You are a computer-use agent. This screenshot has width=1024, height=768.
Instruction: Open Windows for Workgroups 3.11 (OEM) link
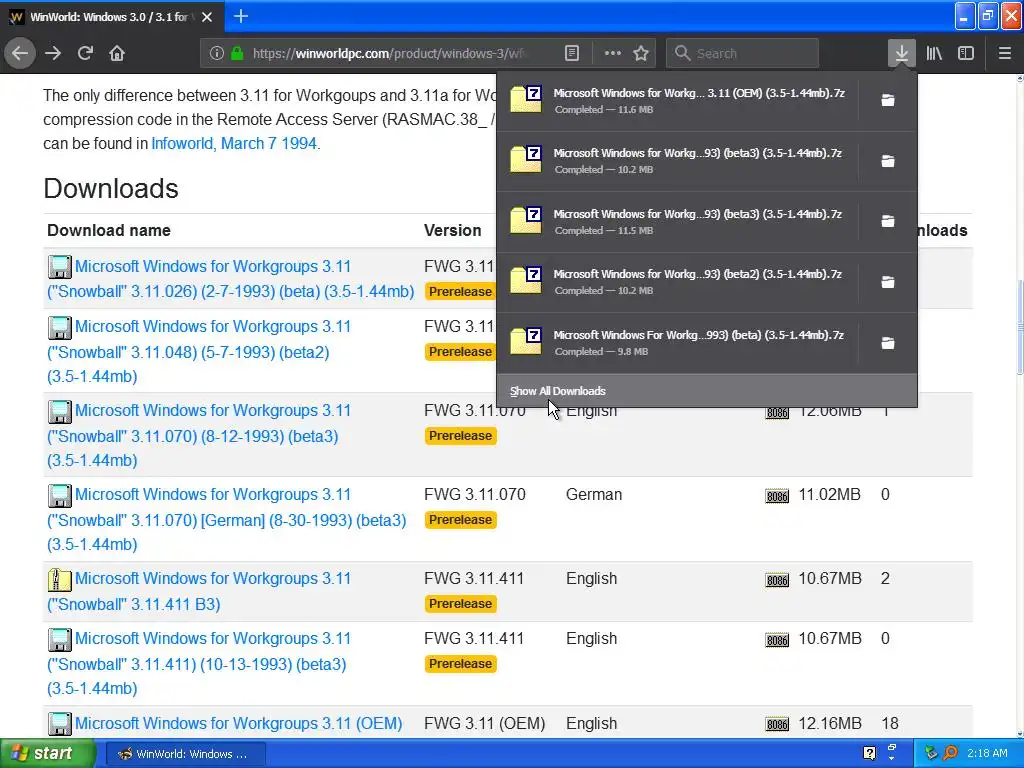238,724
